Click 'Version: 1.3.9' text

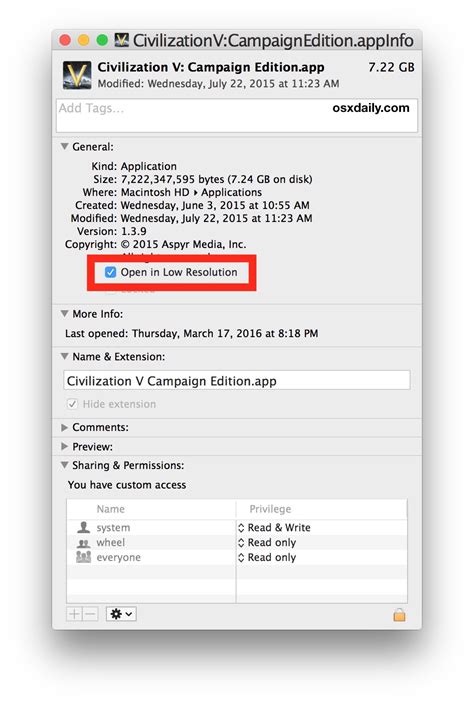(x=112, y=231)
